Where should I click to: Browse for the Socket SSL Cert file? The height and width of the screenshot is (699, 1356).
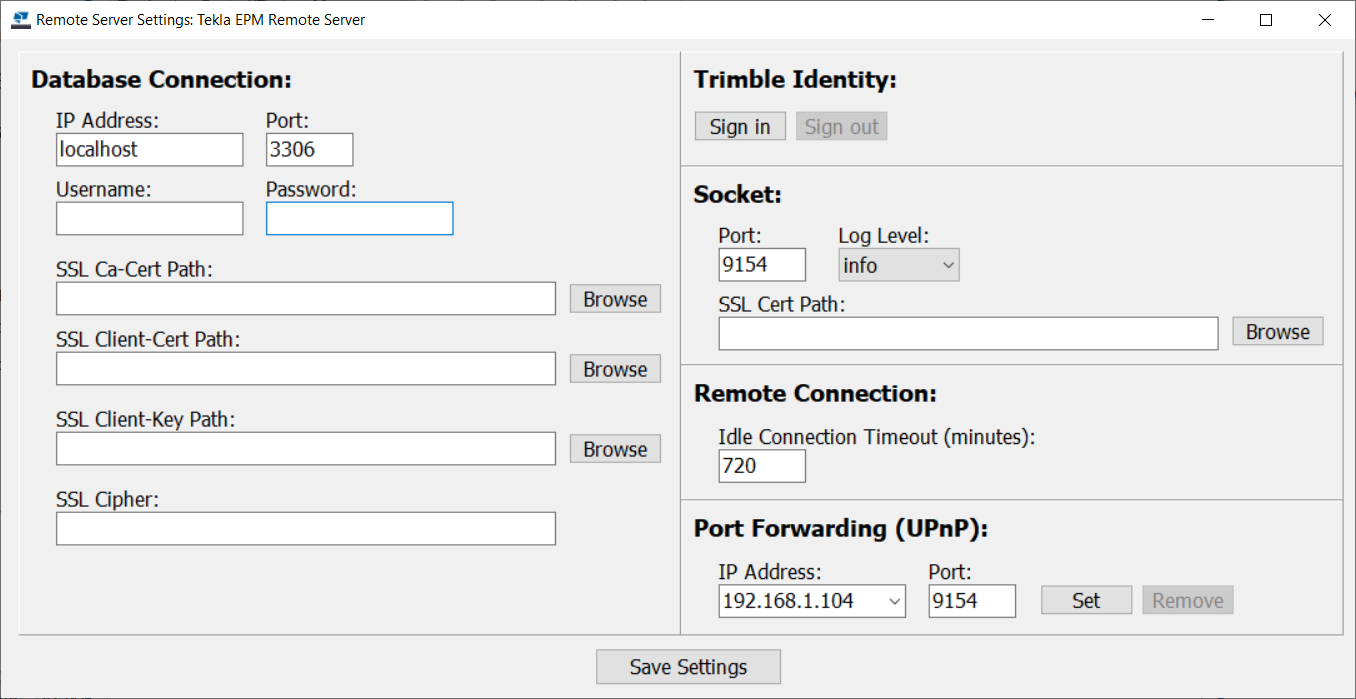point(1277,331)
